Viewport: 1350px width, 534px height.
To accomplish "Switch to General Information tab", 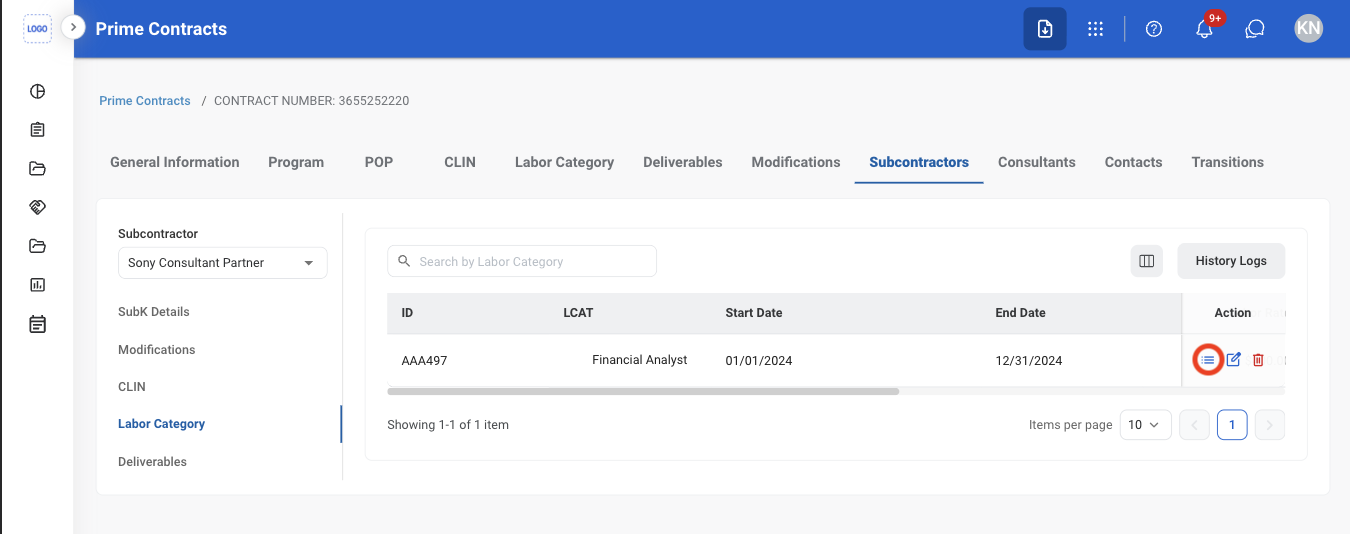I will [x=175, y=162].
